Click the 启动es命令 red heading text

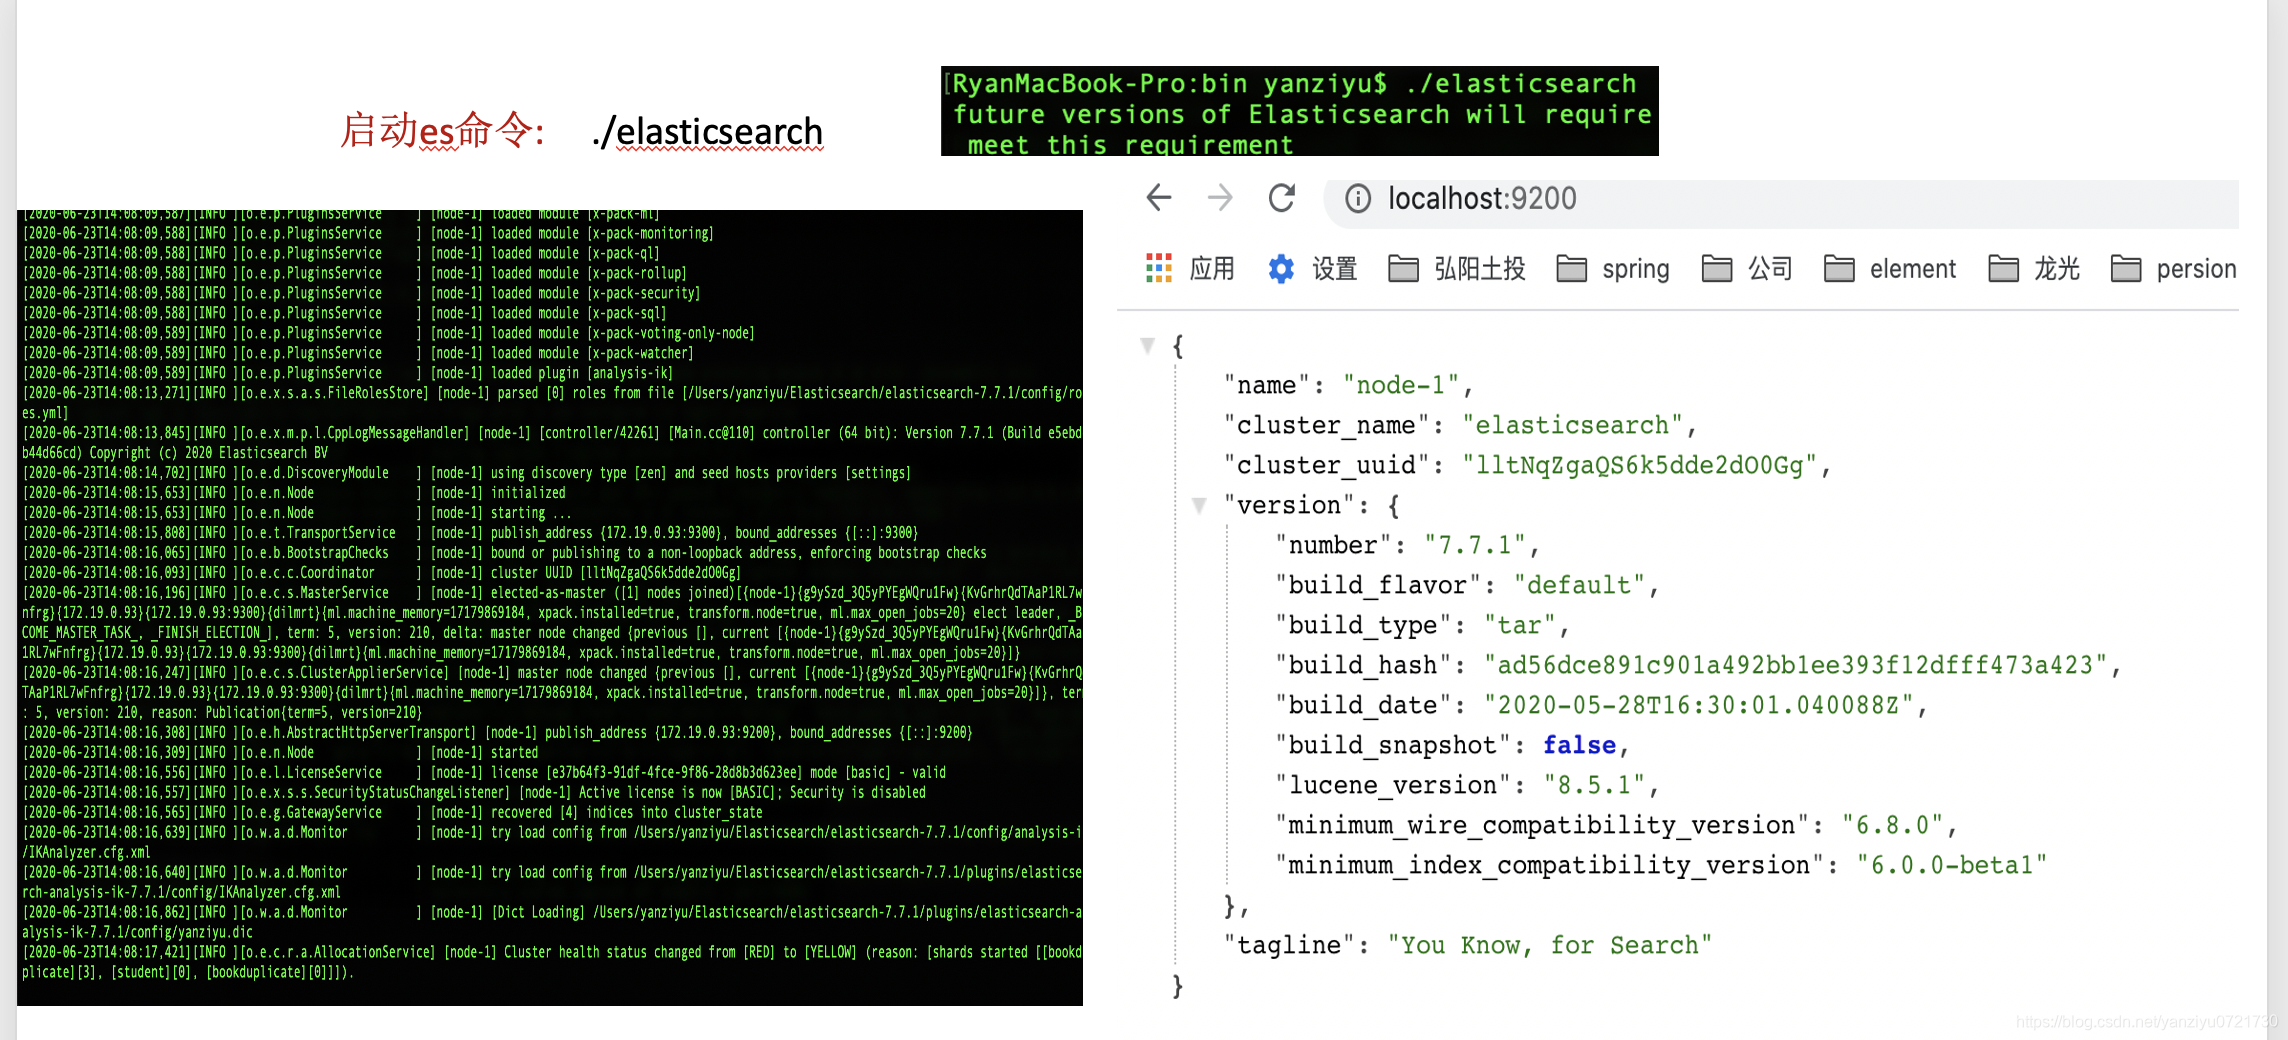[442, 130]
